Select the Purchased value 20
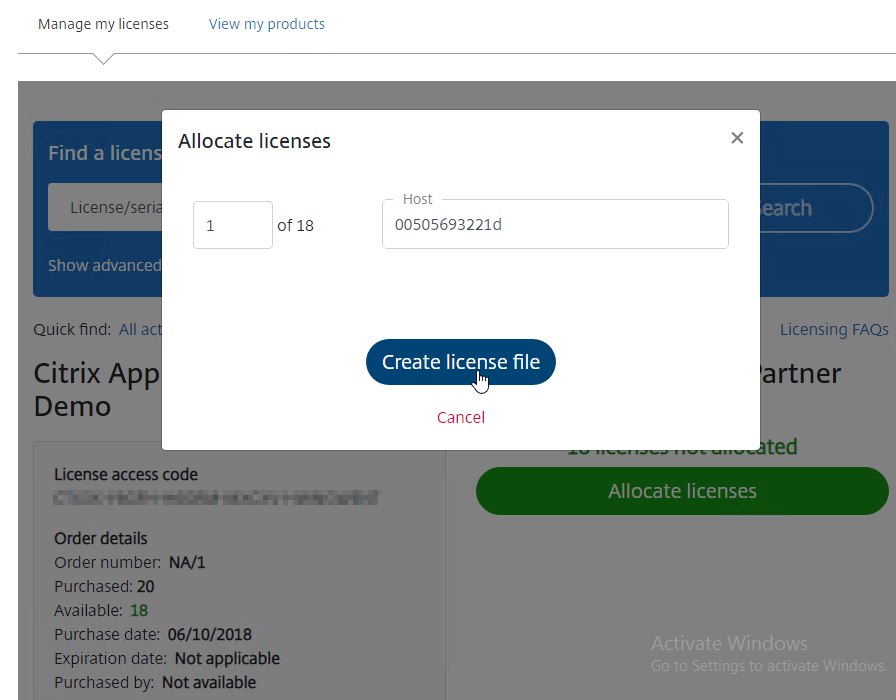The width and height of the screenshot is (896, 700). pyautogui.click(x=146, y=587)
